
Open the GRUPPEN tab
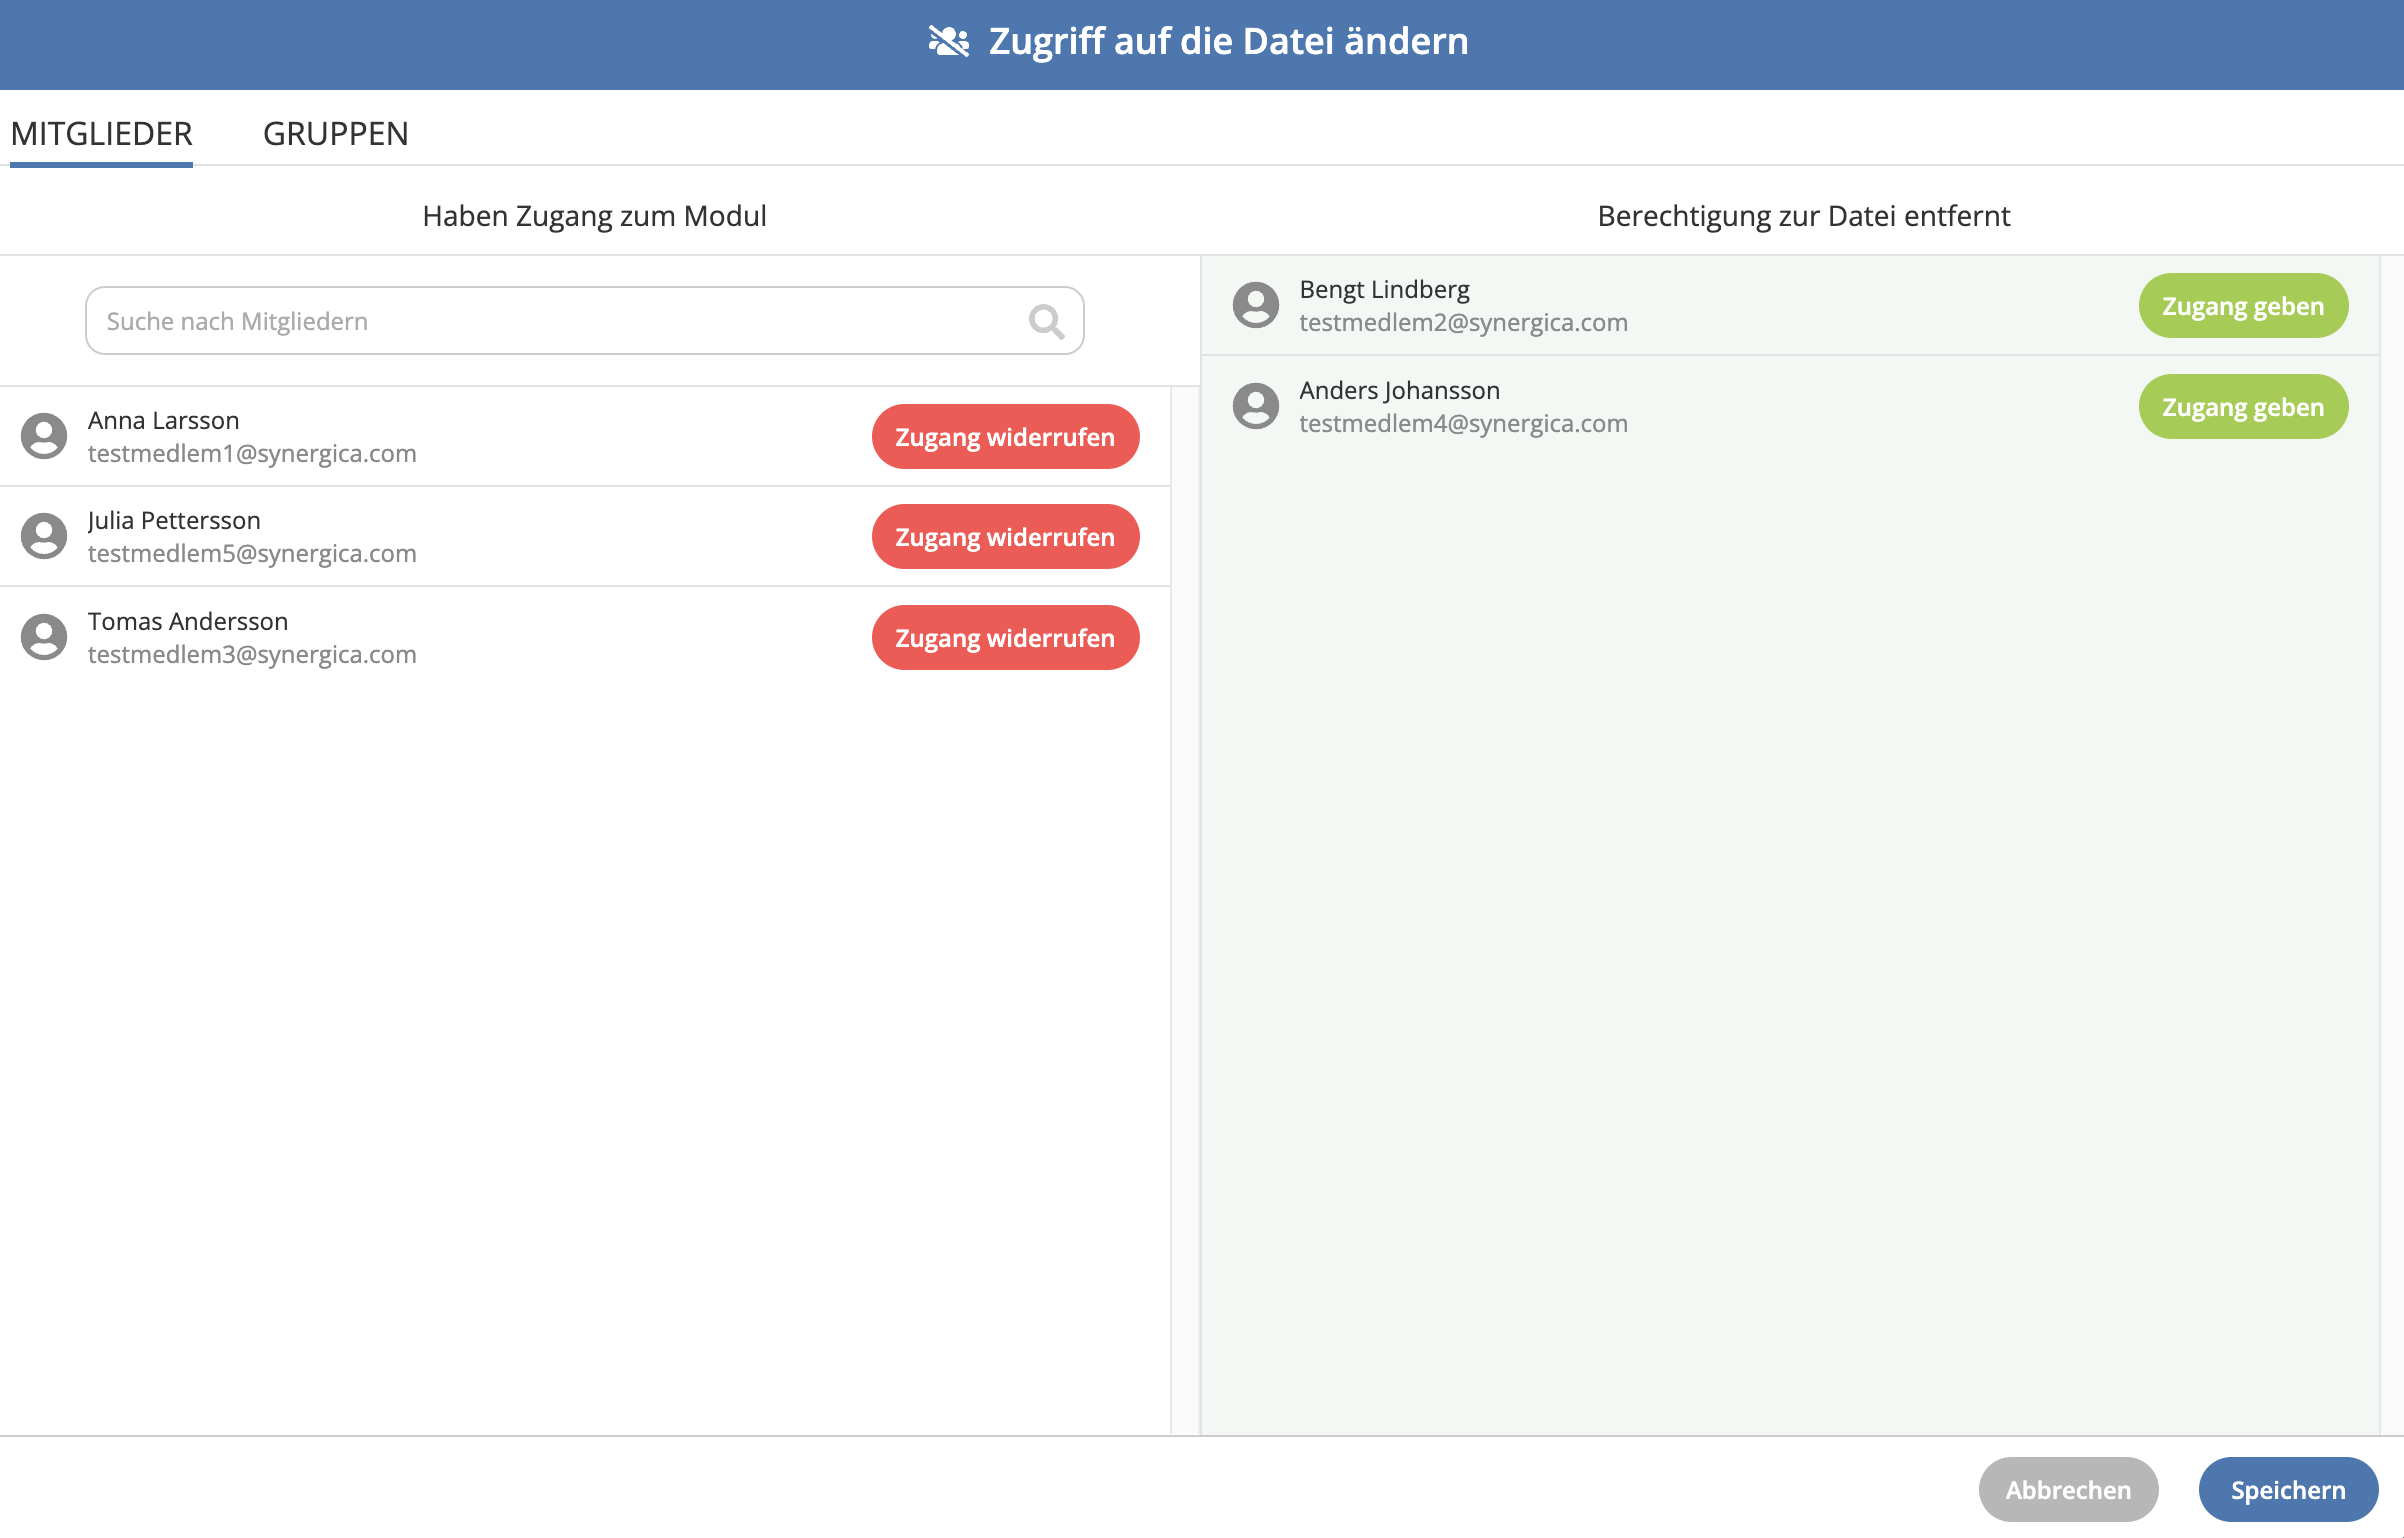pyautogui.click(x=336, y=133)
